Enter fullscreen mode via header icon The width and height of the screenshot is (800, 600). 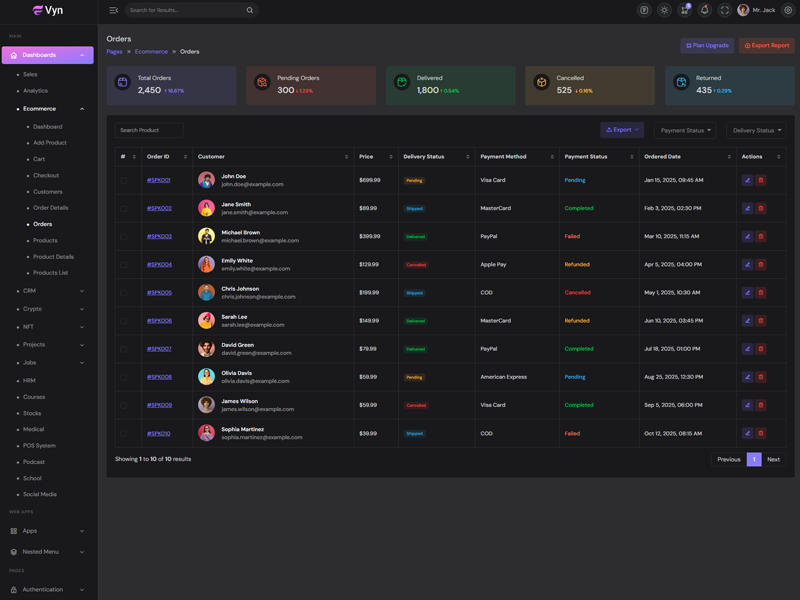coord(725,10)
